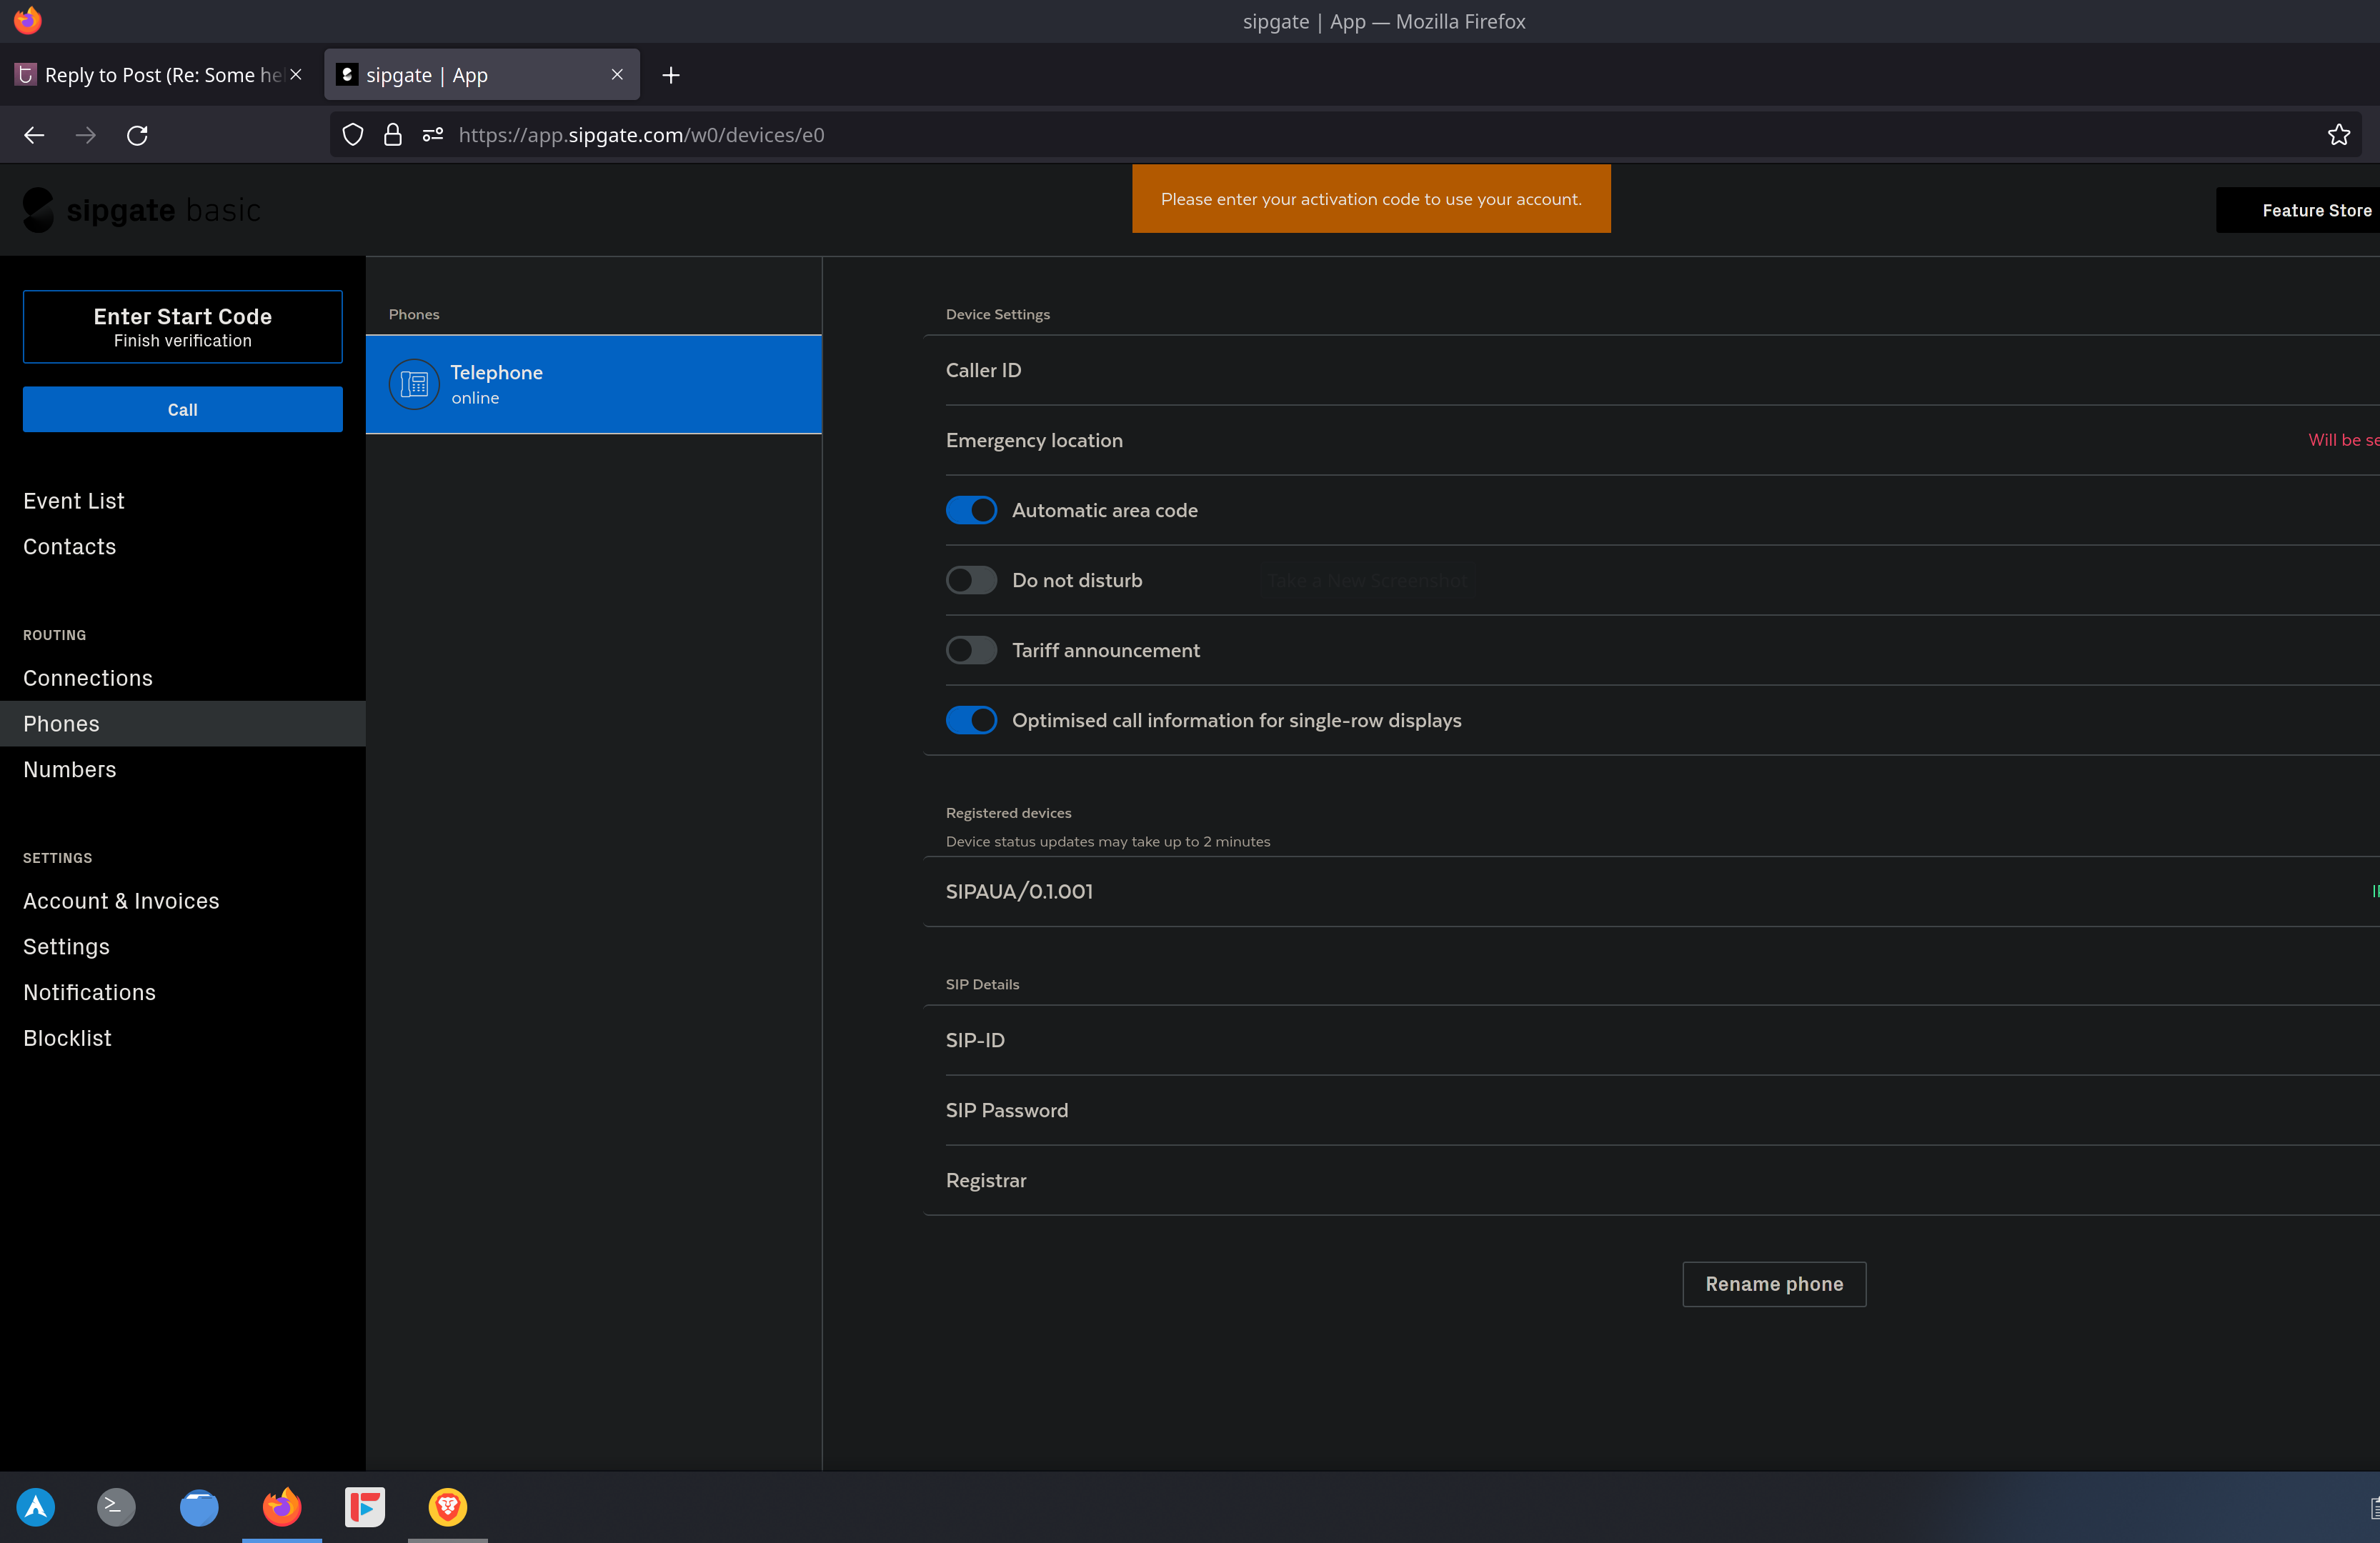Click the Rename phone button
This screenshot has height=1543, width=2380.
pos(1773,1284)
